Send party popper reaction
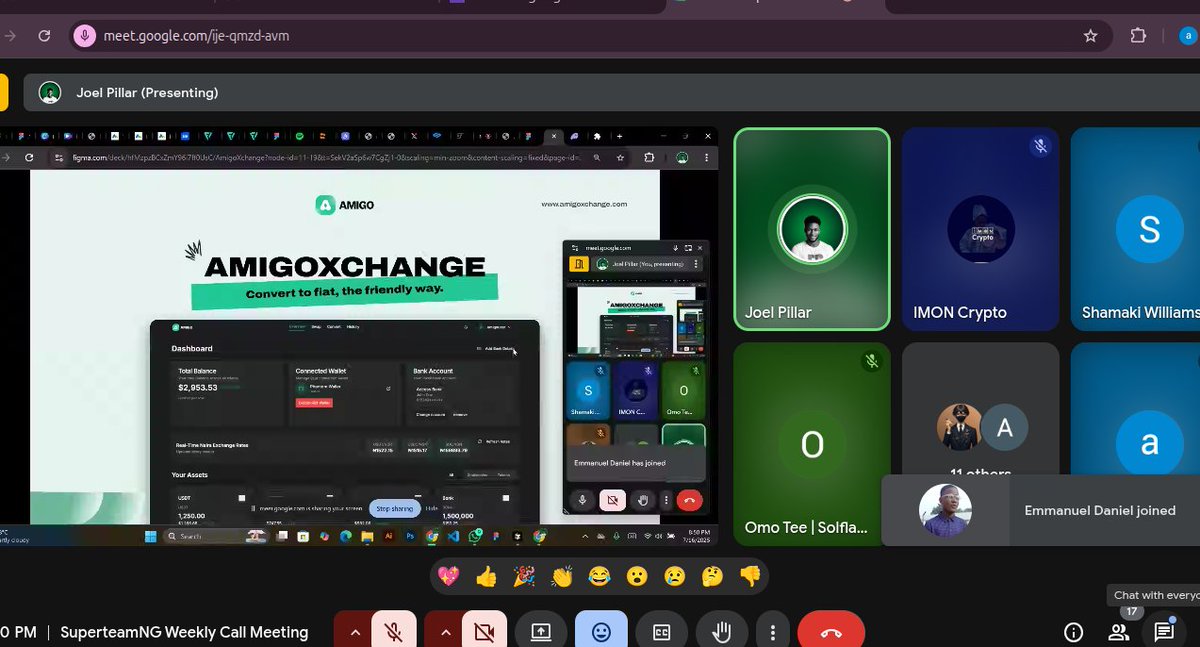This screenshot has width=1200, height=647. (524, 577)
